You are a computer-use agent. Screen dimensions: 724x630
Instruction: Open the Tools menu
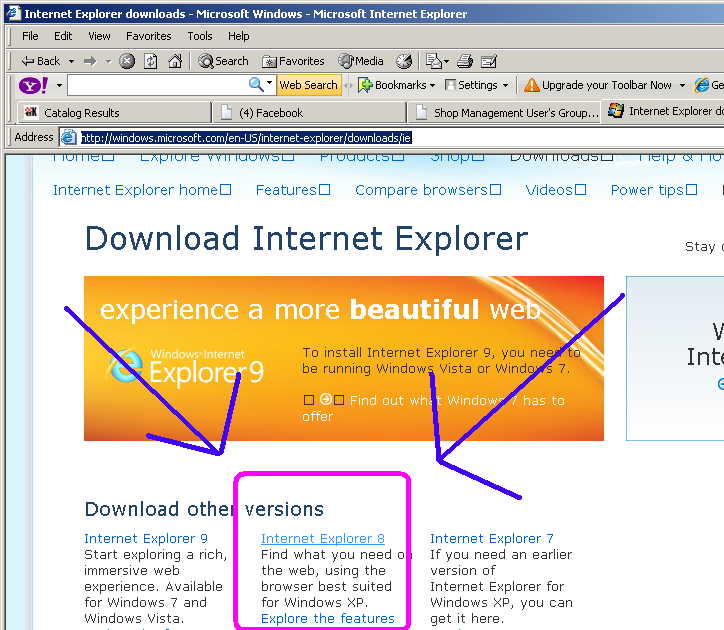tap(200, 36)
